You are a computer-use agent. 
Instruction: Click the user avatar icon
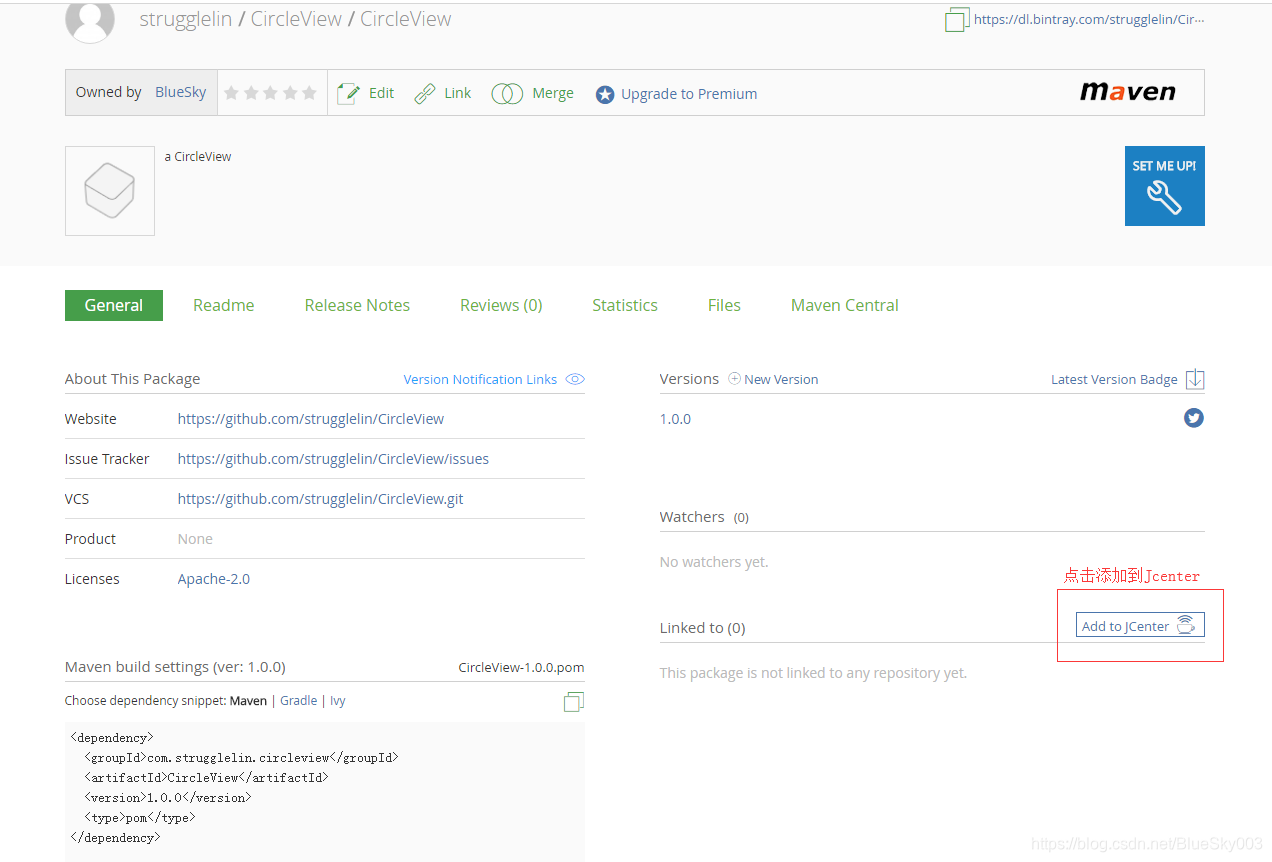click(x=90, y=20)
